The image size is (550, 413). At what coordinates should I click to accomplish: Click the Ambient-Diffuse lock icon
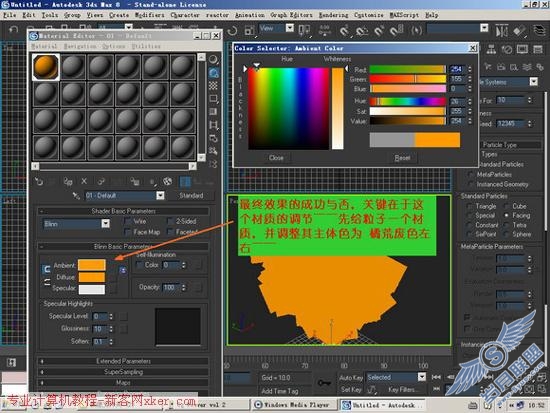tap(46, 269)
